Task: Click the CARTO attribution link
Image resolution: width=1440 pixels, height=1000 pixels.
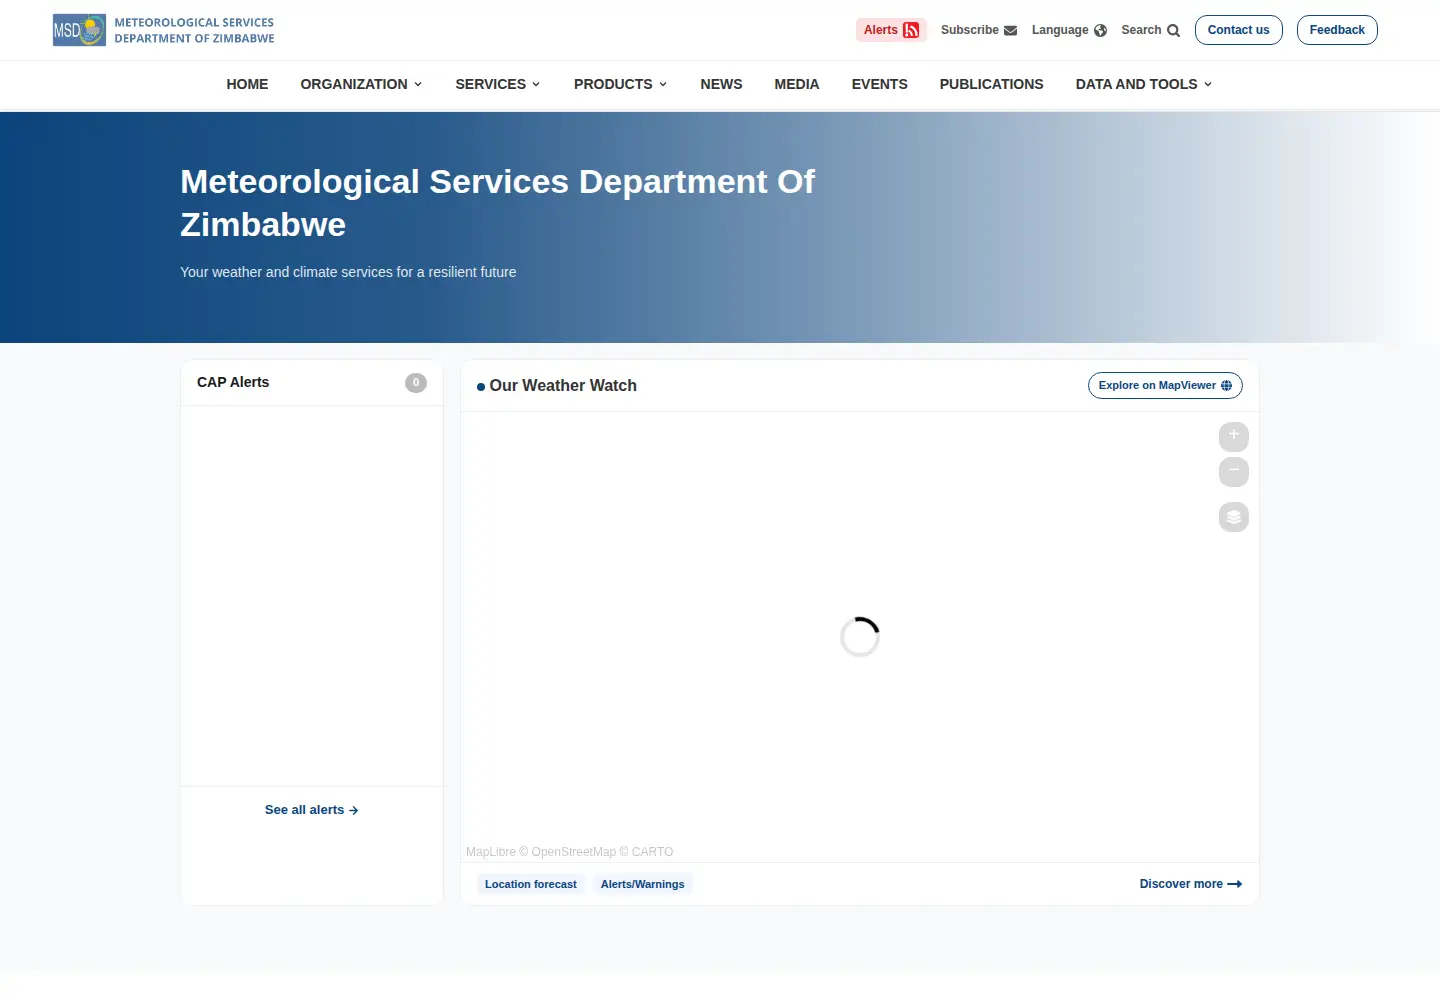Action: click(x=652, y=852)
